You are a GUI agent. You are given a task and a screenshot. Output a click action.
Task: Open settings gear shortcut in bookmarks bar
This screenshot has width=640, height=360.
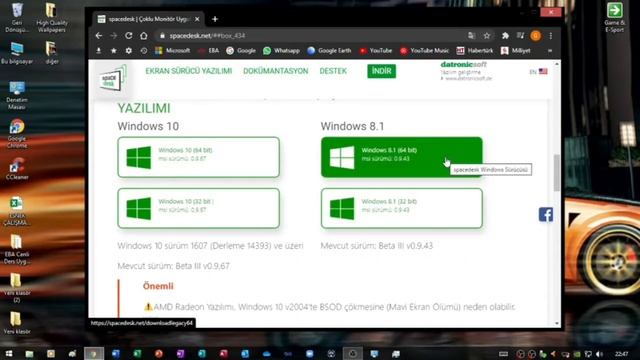coord(129,51)
